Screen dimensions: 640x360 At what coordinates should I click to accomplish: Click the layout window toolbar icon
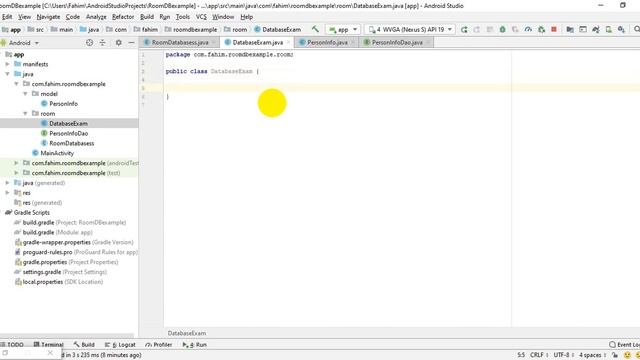583,29
